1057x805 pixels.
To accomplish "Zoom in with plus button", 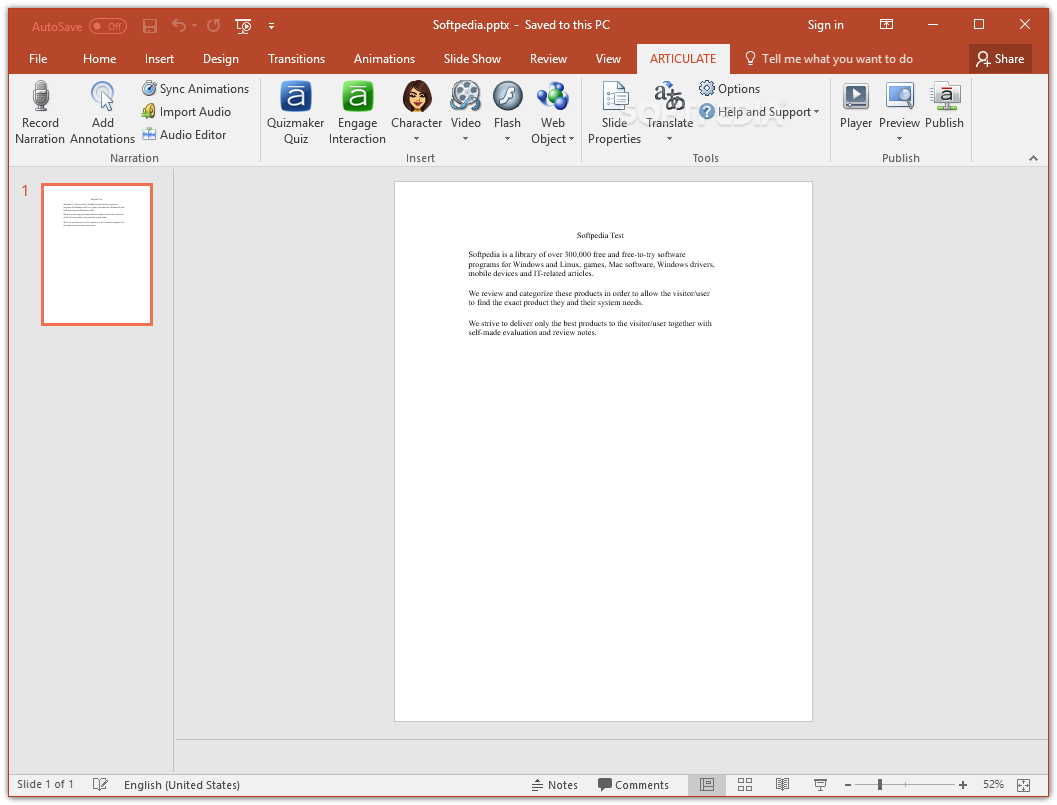I will (963, 784).
